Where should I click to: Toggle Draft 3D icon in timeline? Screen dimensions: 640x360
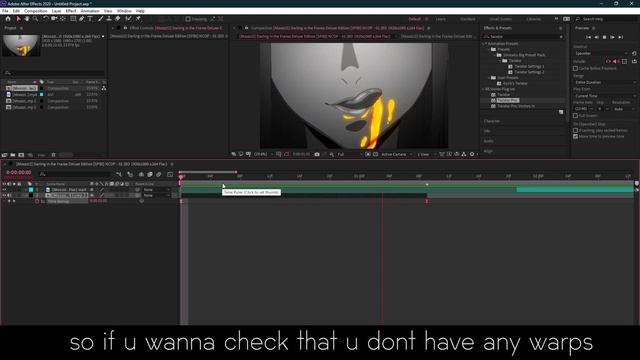point(130,174)
